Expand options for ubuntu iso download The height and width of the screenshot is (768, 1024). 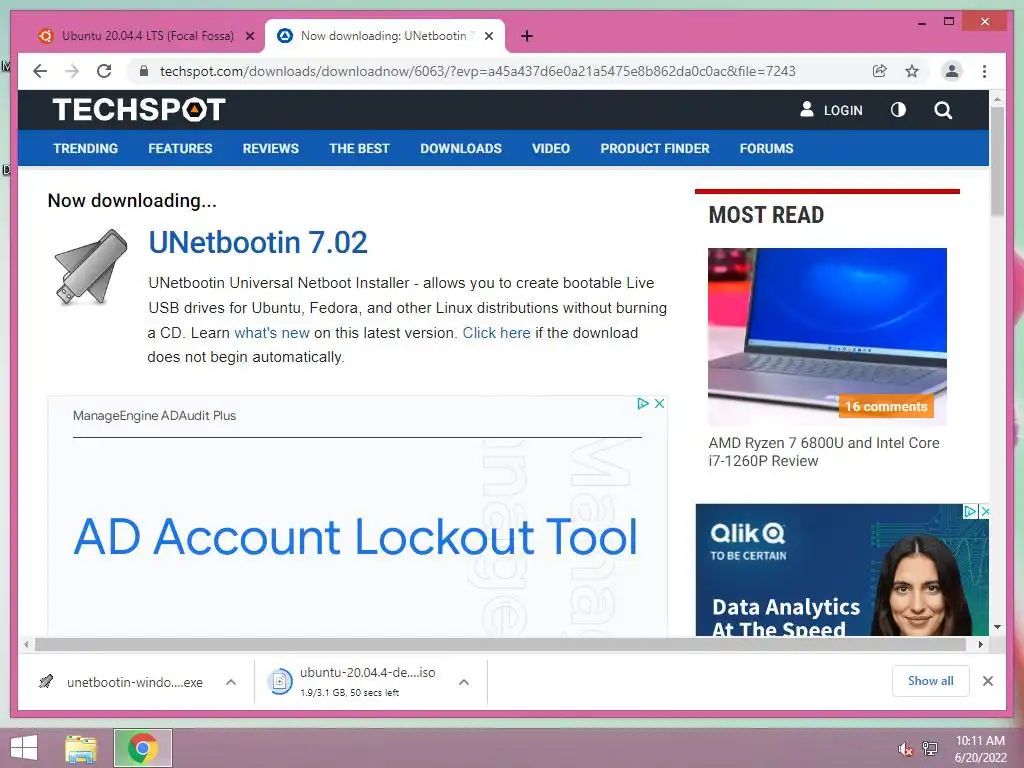[464, 682]
